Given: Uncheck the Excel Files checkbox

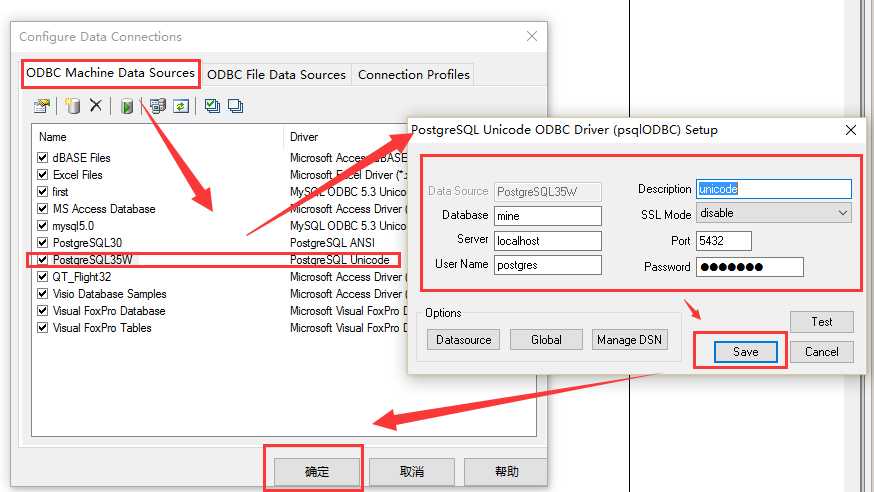Looking at the screenshot, I should click(x=42, y=174).
